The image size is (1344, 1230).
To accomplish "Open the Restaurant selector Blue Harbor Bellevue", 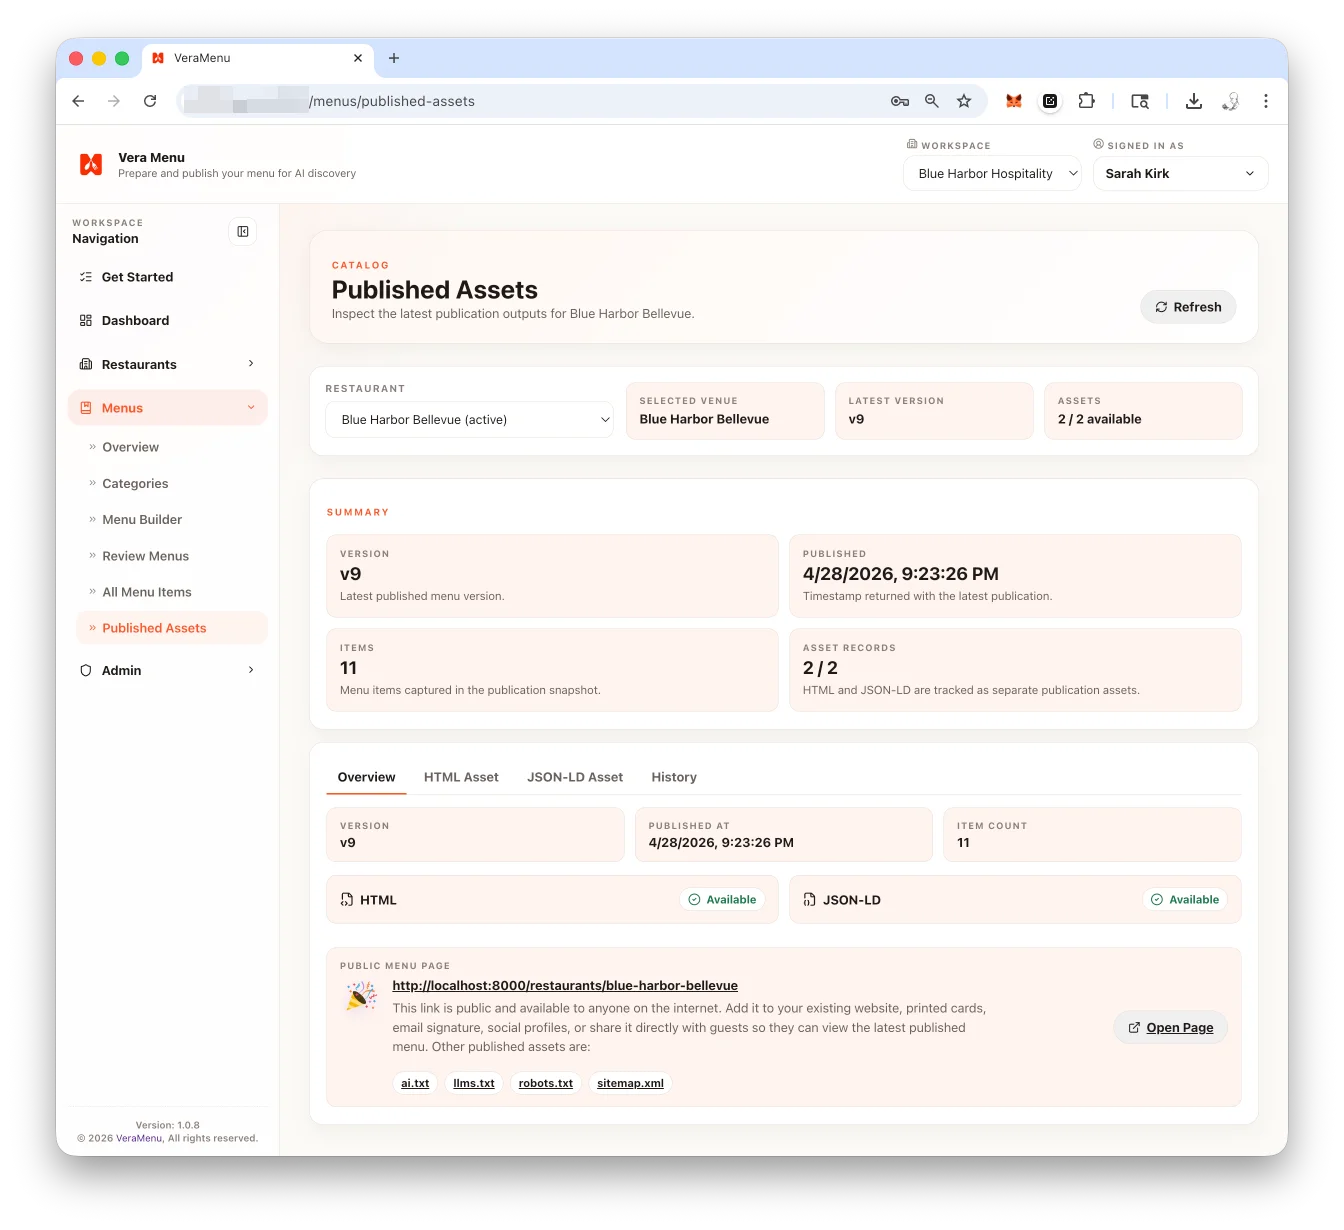I will point(470,420).
